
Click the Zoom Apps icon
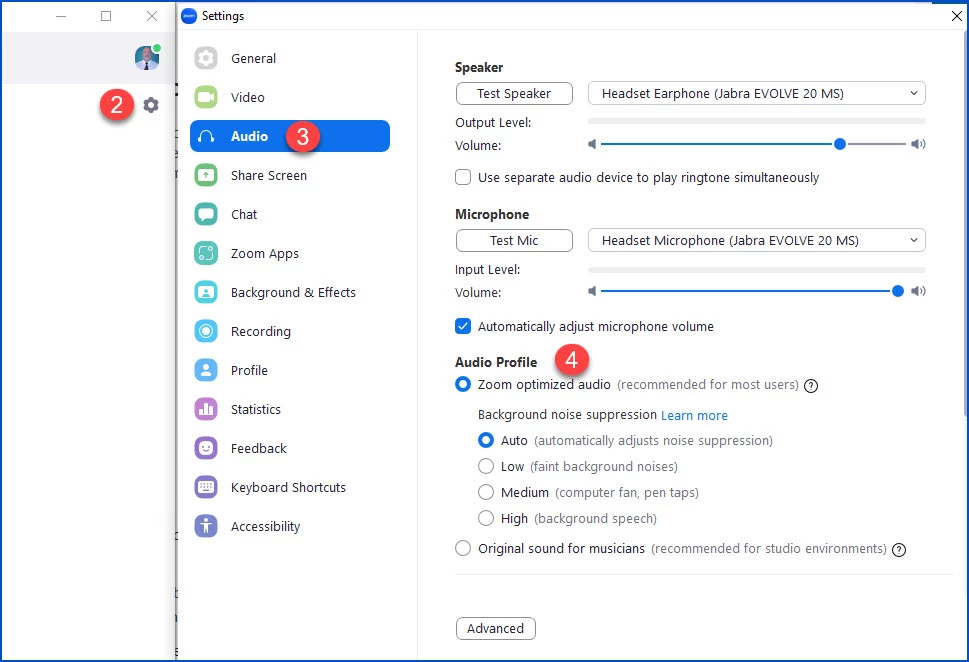coord(206,253)
